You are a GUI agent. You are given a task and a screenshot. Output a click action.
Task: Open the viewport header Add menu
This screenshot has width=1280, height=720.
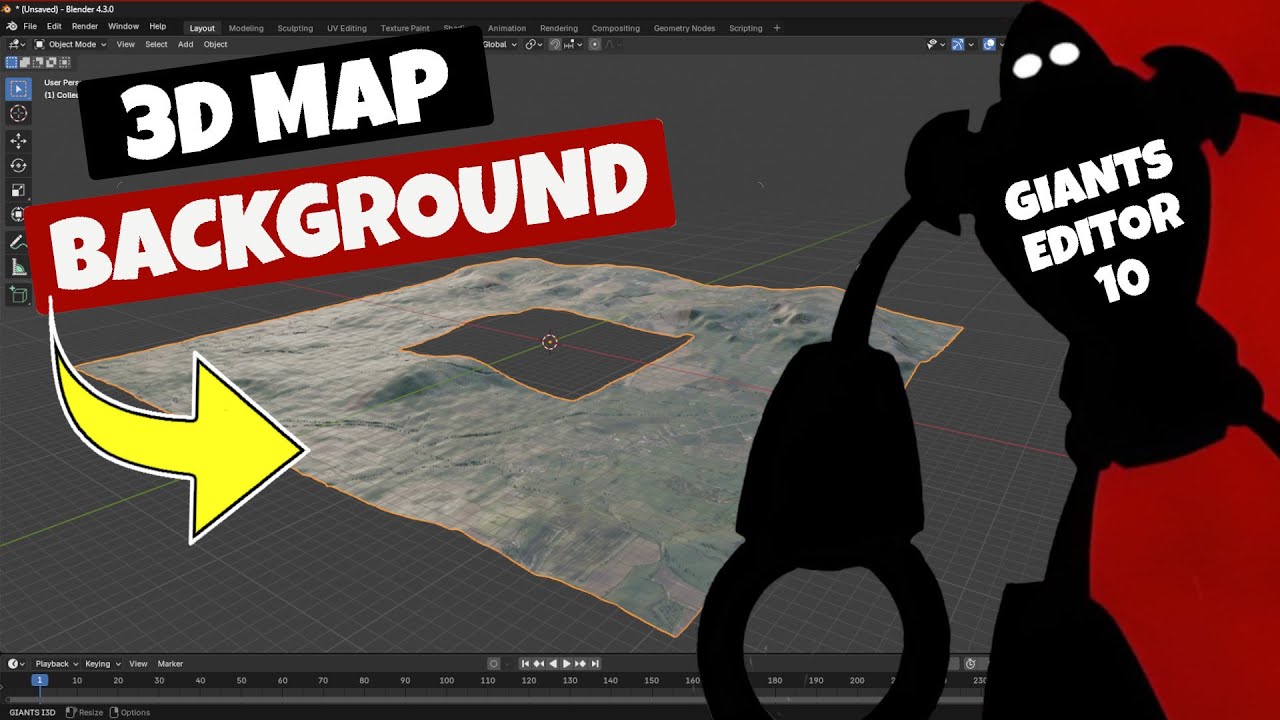click(x=185, y=44)
